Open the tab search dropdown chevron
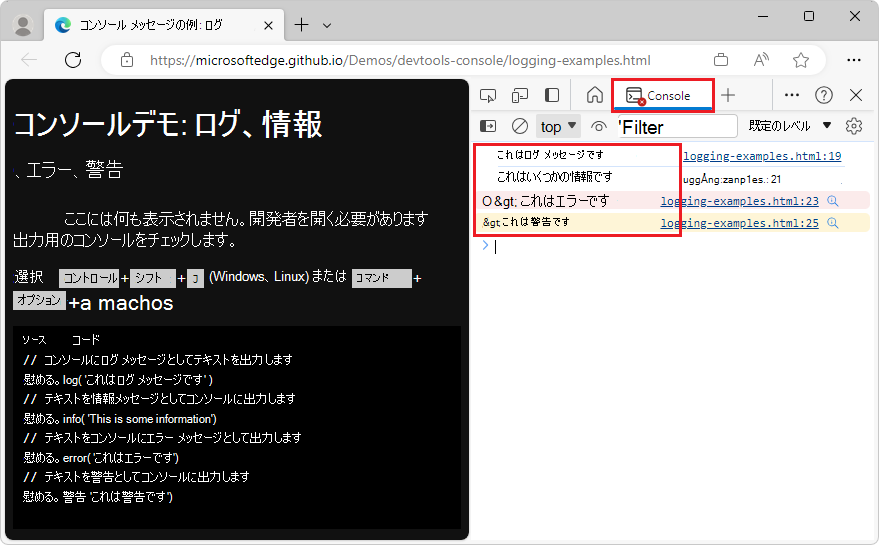This screenshot has width=879, height=545. click(x=327, y=25)
